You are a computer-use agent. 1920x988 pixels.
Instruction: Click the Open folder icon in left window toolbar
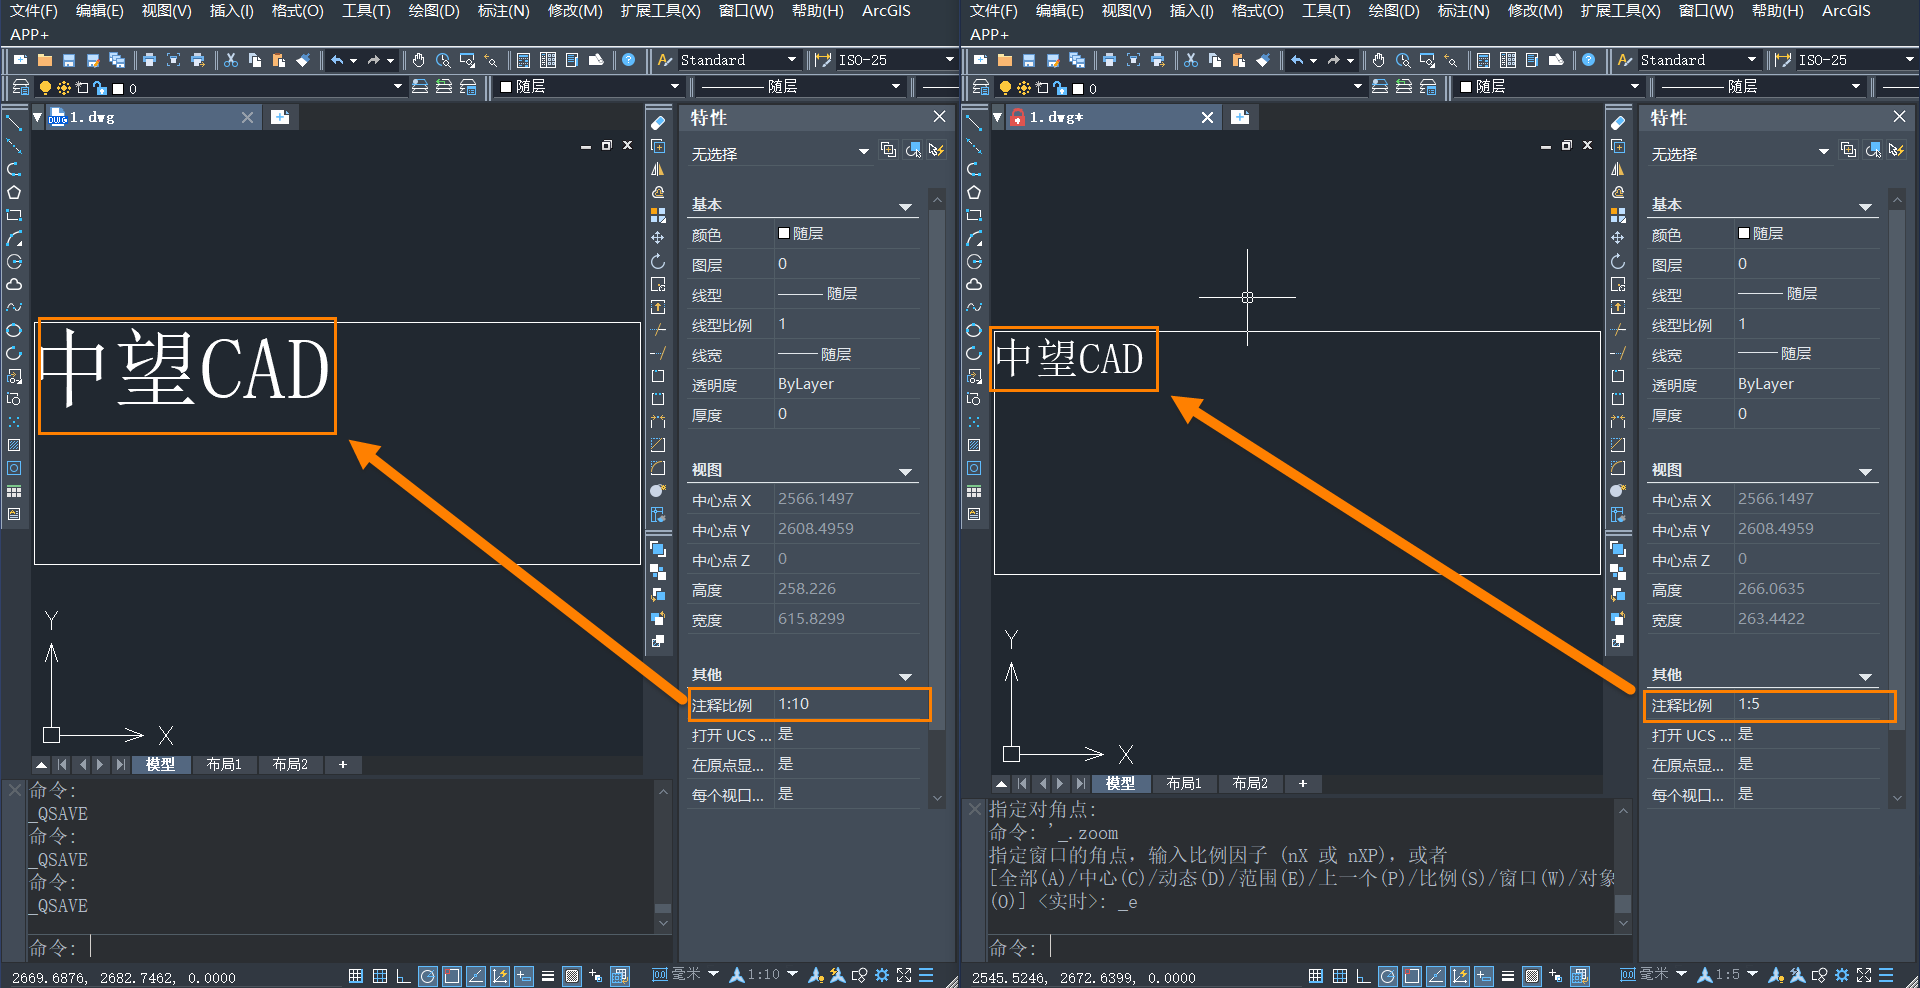tap(45, 60)
